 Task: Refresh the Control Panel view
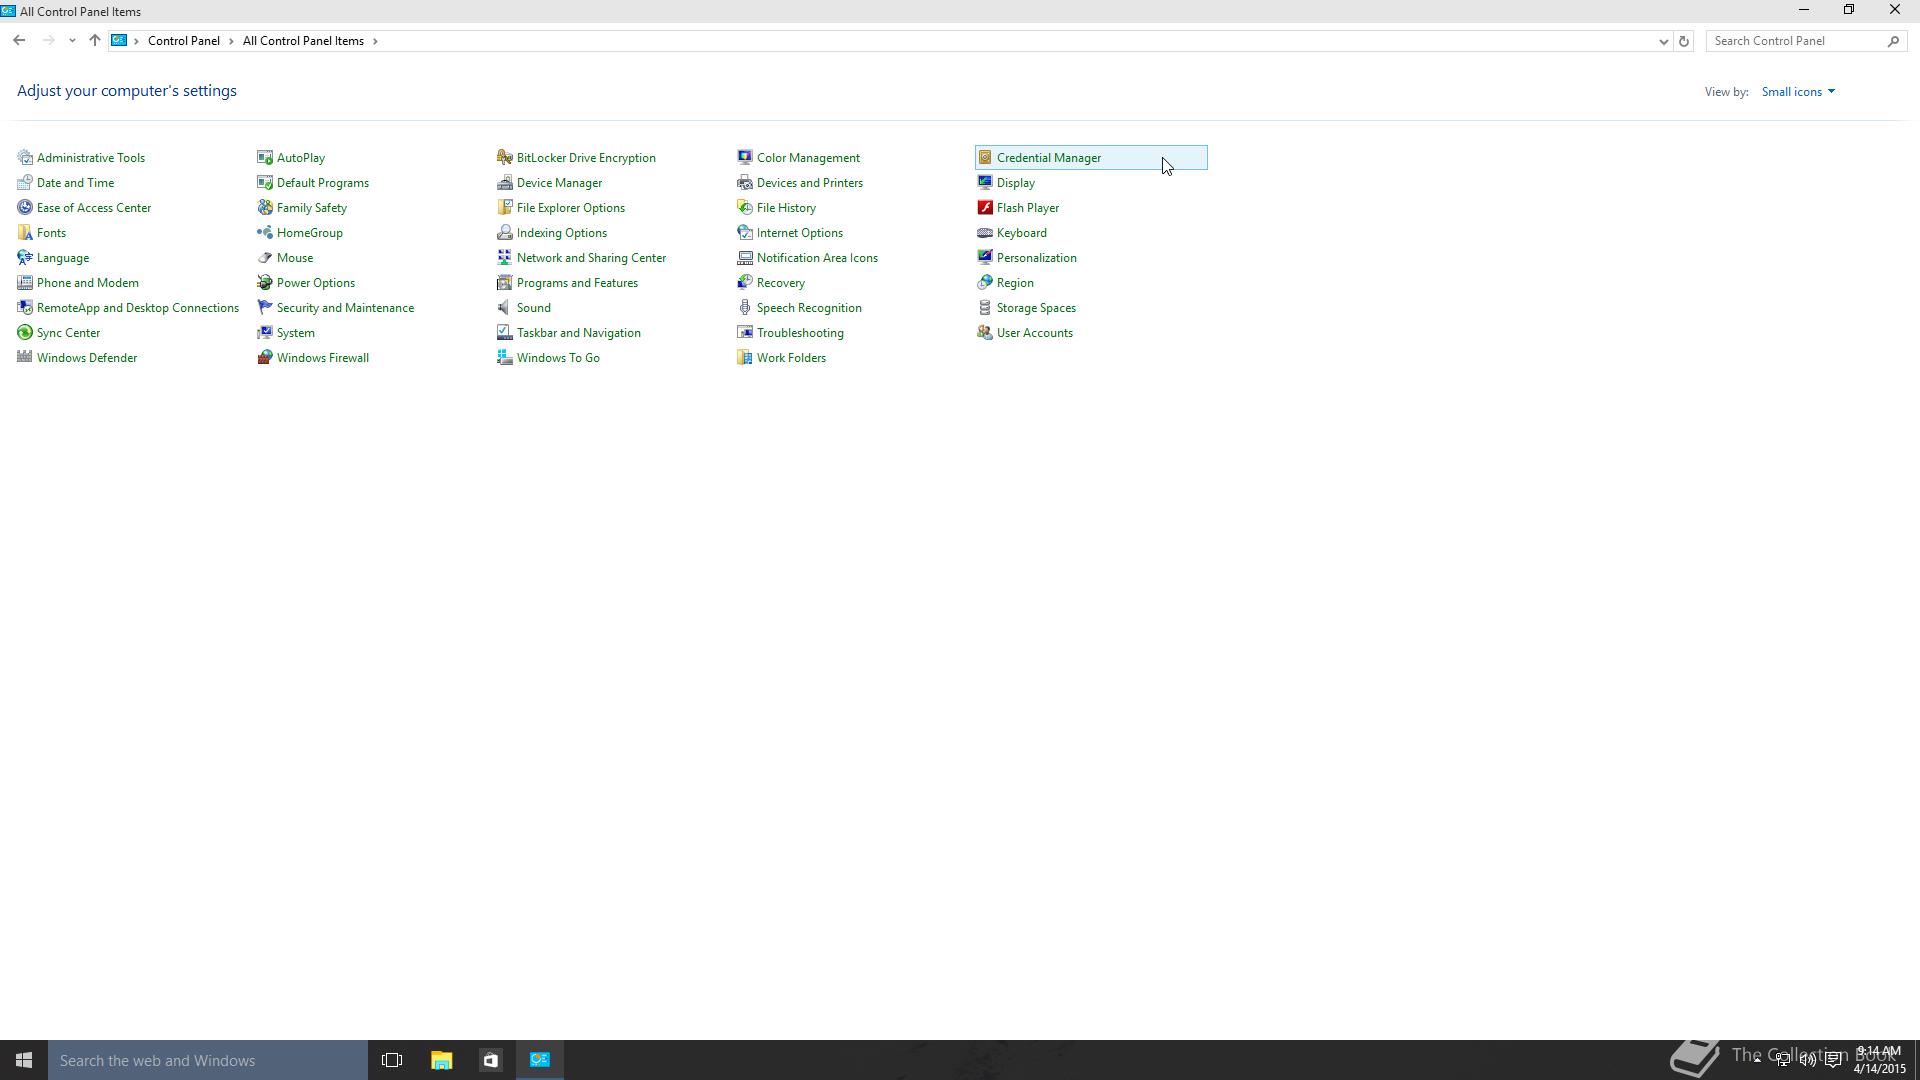click(1684, 41)
